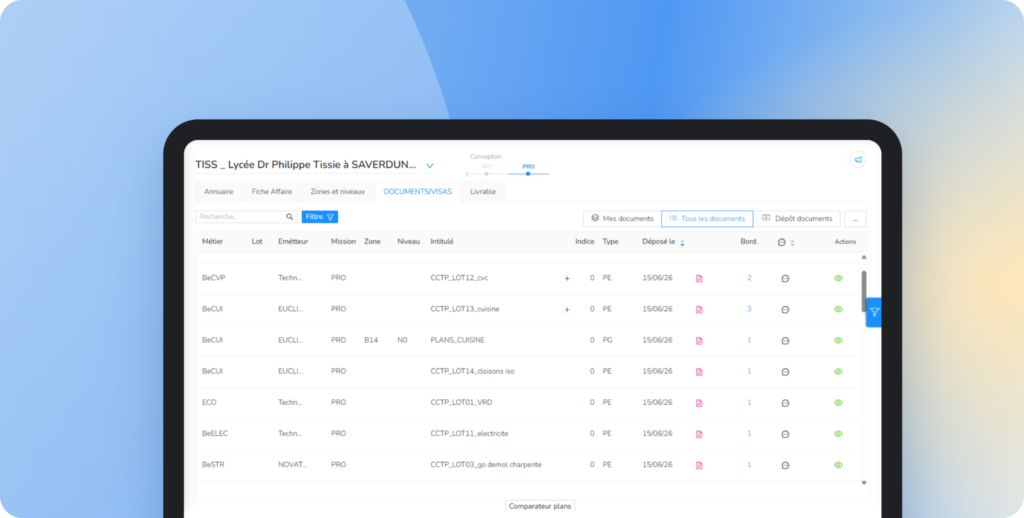Click the search magnifier icon
1024x518 pixels.
289,217
